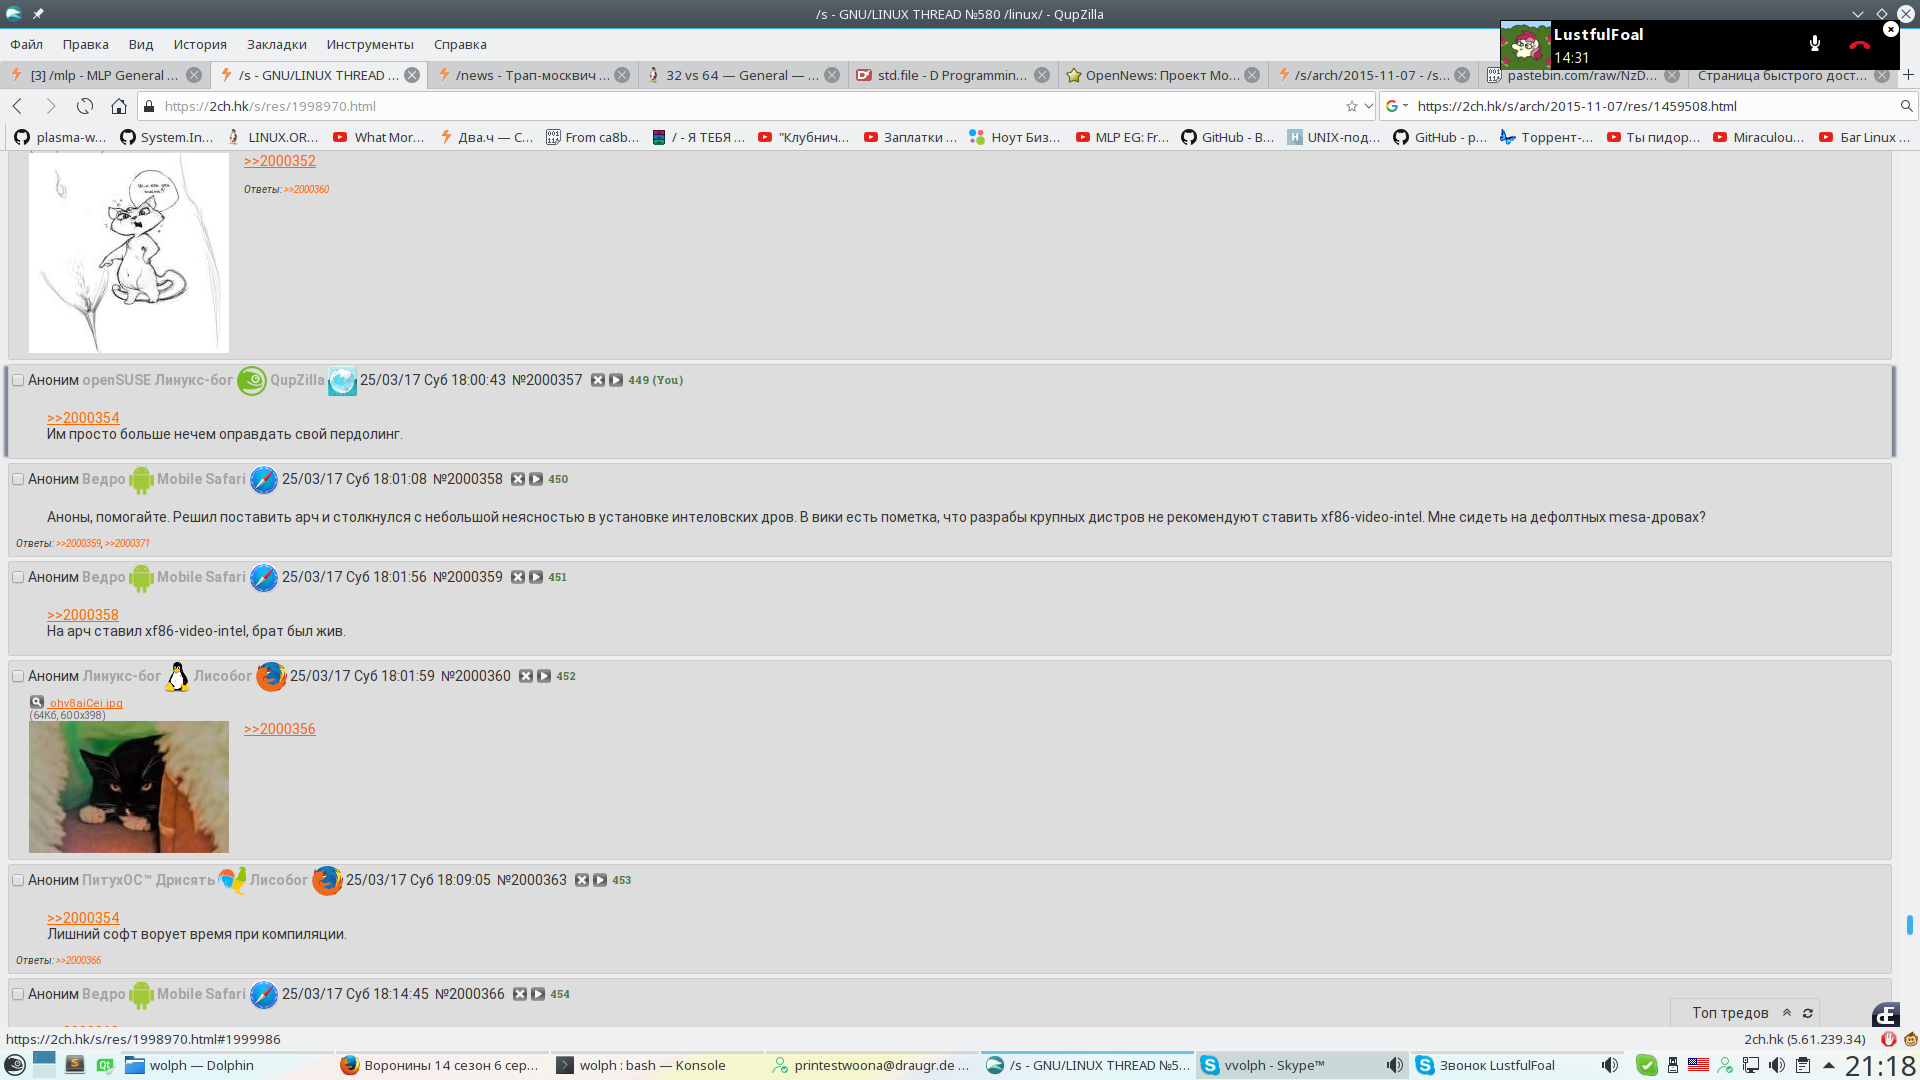
Task: Open the Инструменты menu
Action: click(x=370, y=44)
